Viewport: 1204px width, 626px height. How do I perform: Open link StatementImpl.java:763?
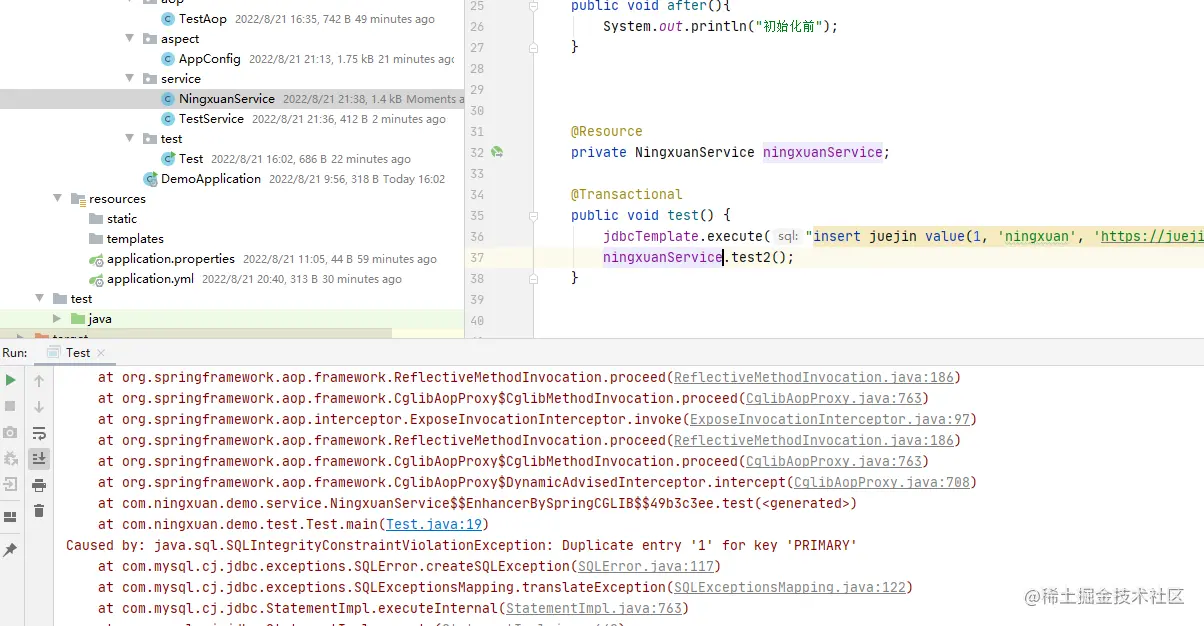[x=594, y=608]
